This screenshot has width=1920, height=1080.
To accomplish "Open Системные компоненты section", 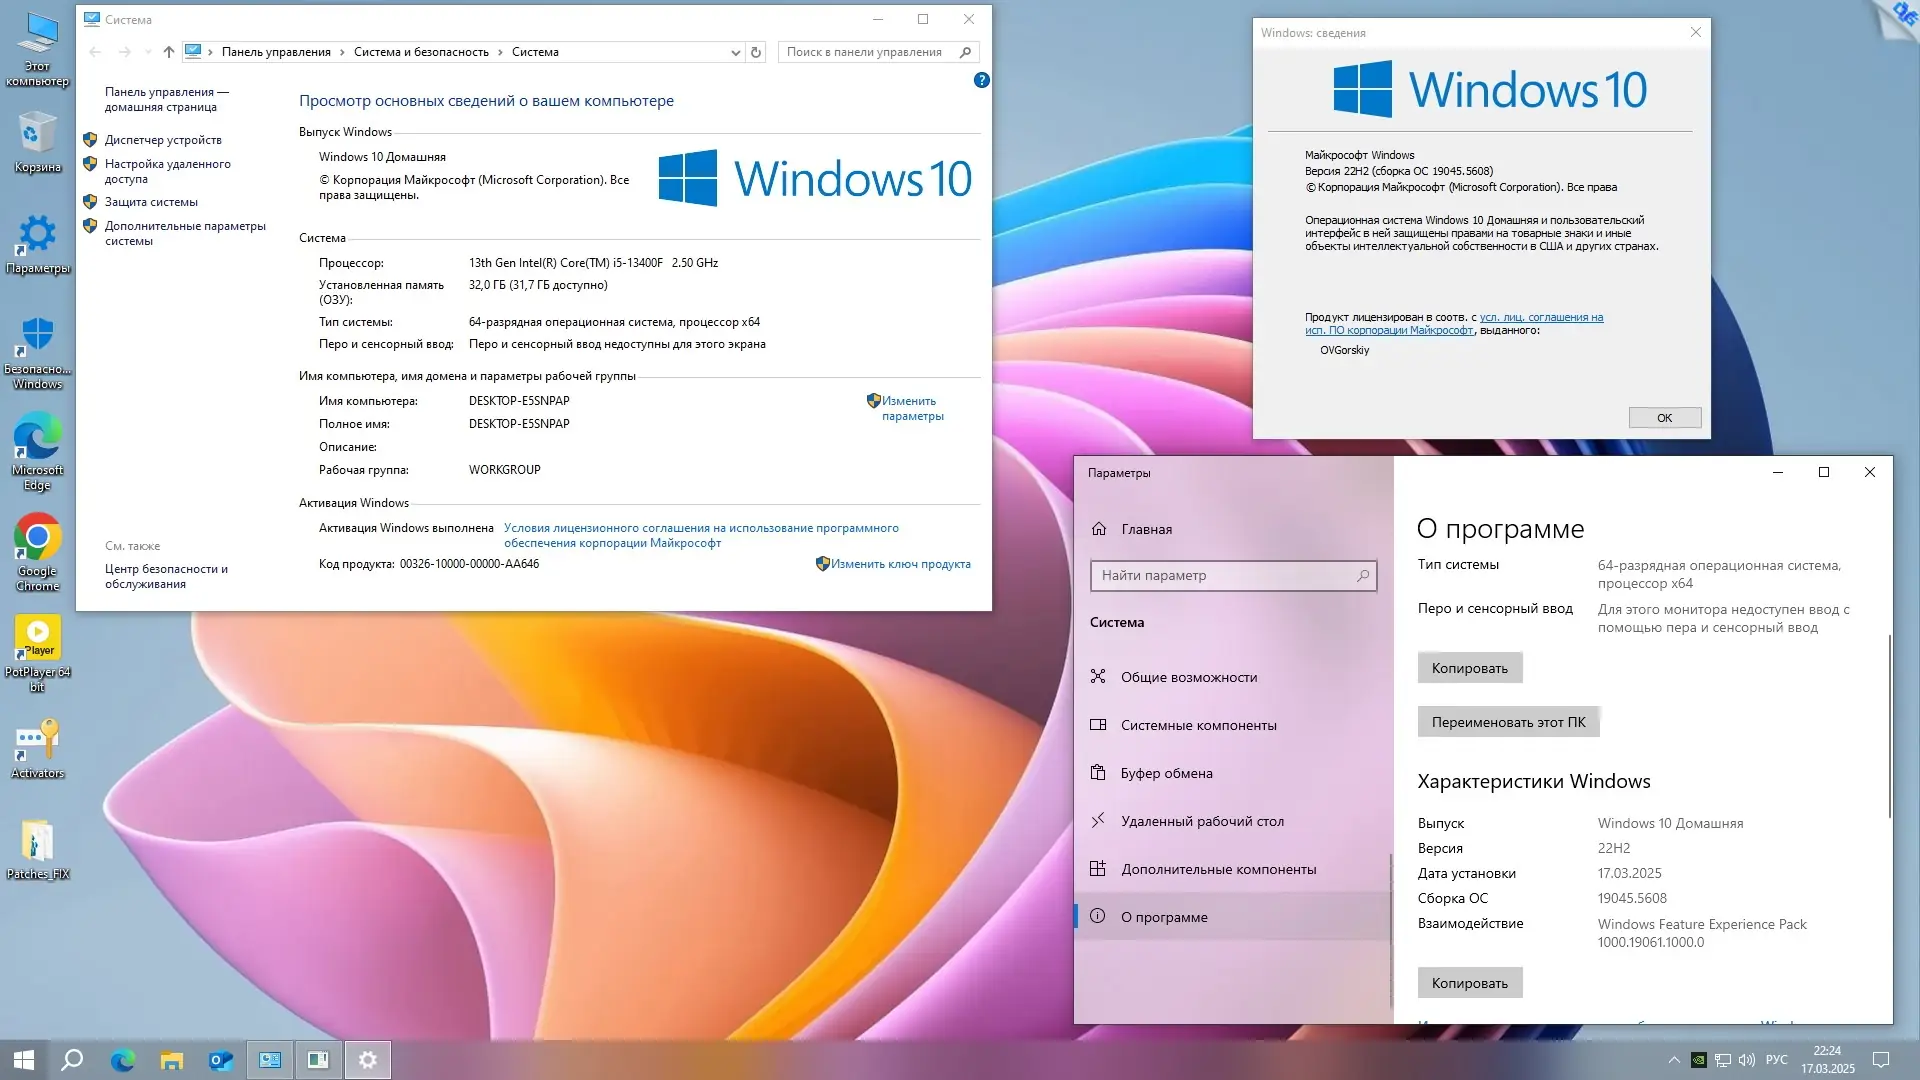I will 1199,724.
